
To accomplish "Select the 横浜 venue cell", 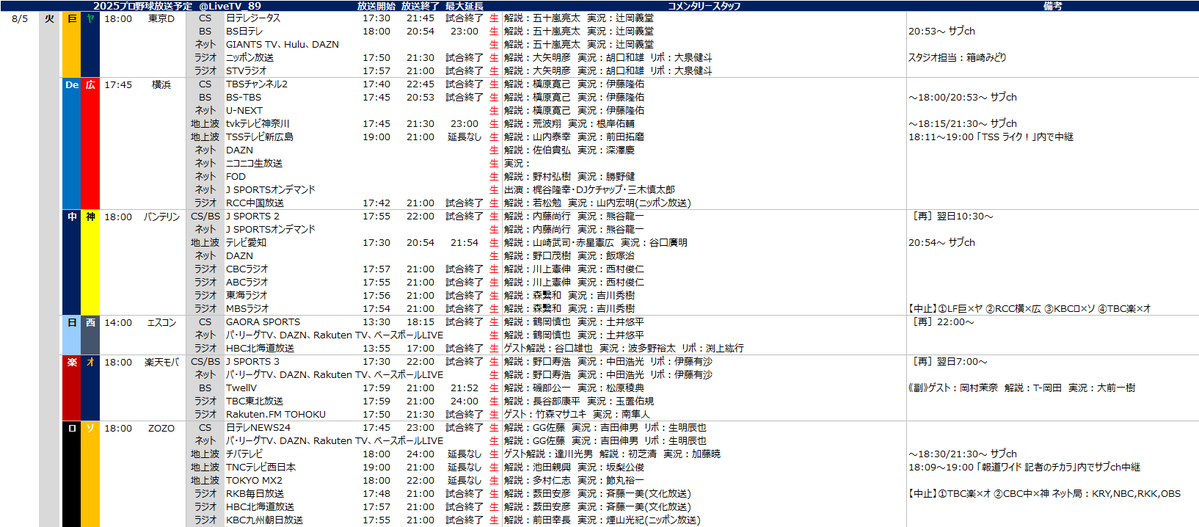I will pyautogui.click(x=162, y=84).
